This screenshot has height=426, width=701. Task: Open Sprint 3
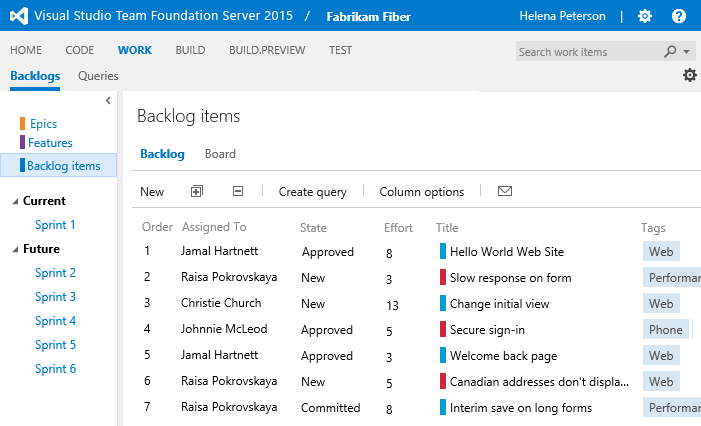[55, 297]
